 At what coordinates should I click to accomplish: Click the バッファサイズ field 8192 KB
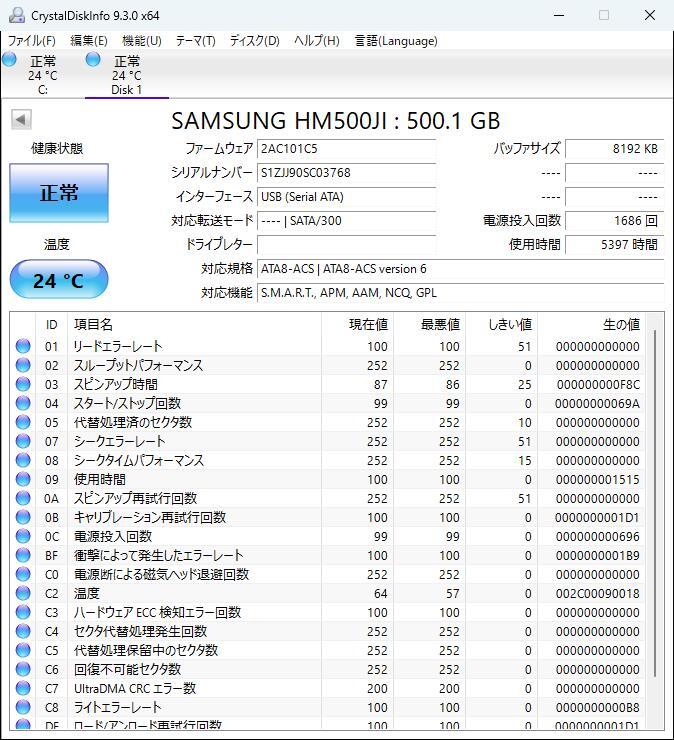coord(615,149)
